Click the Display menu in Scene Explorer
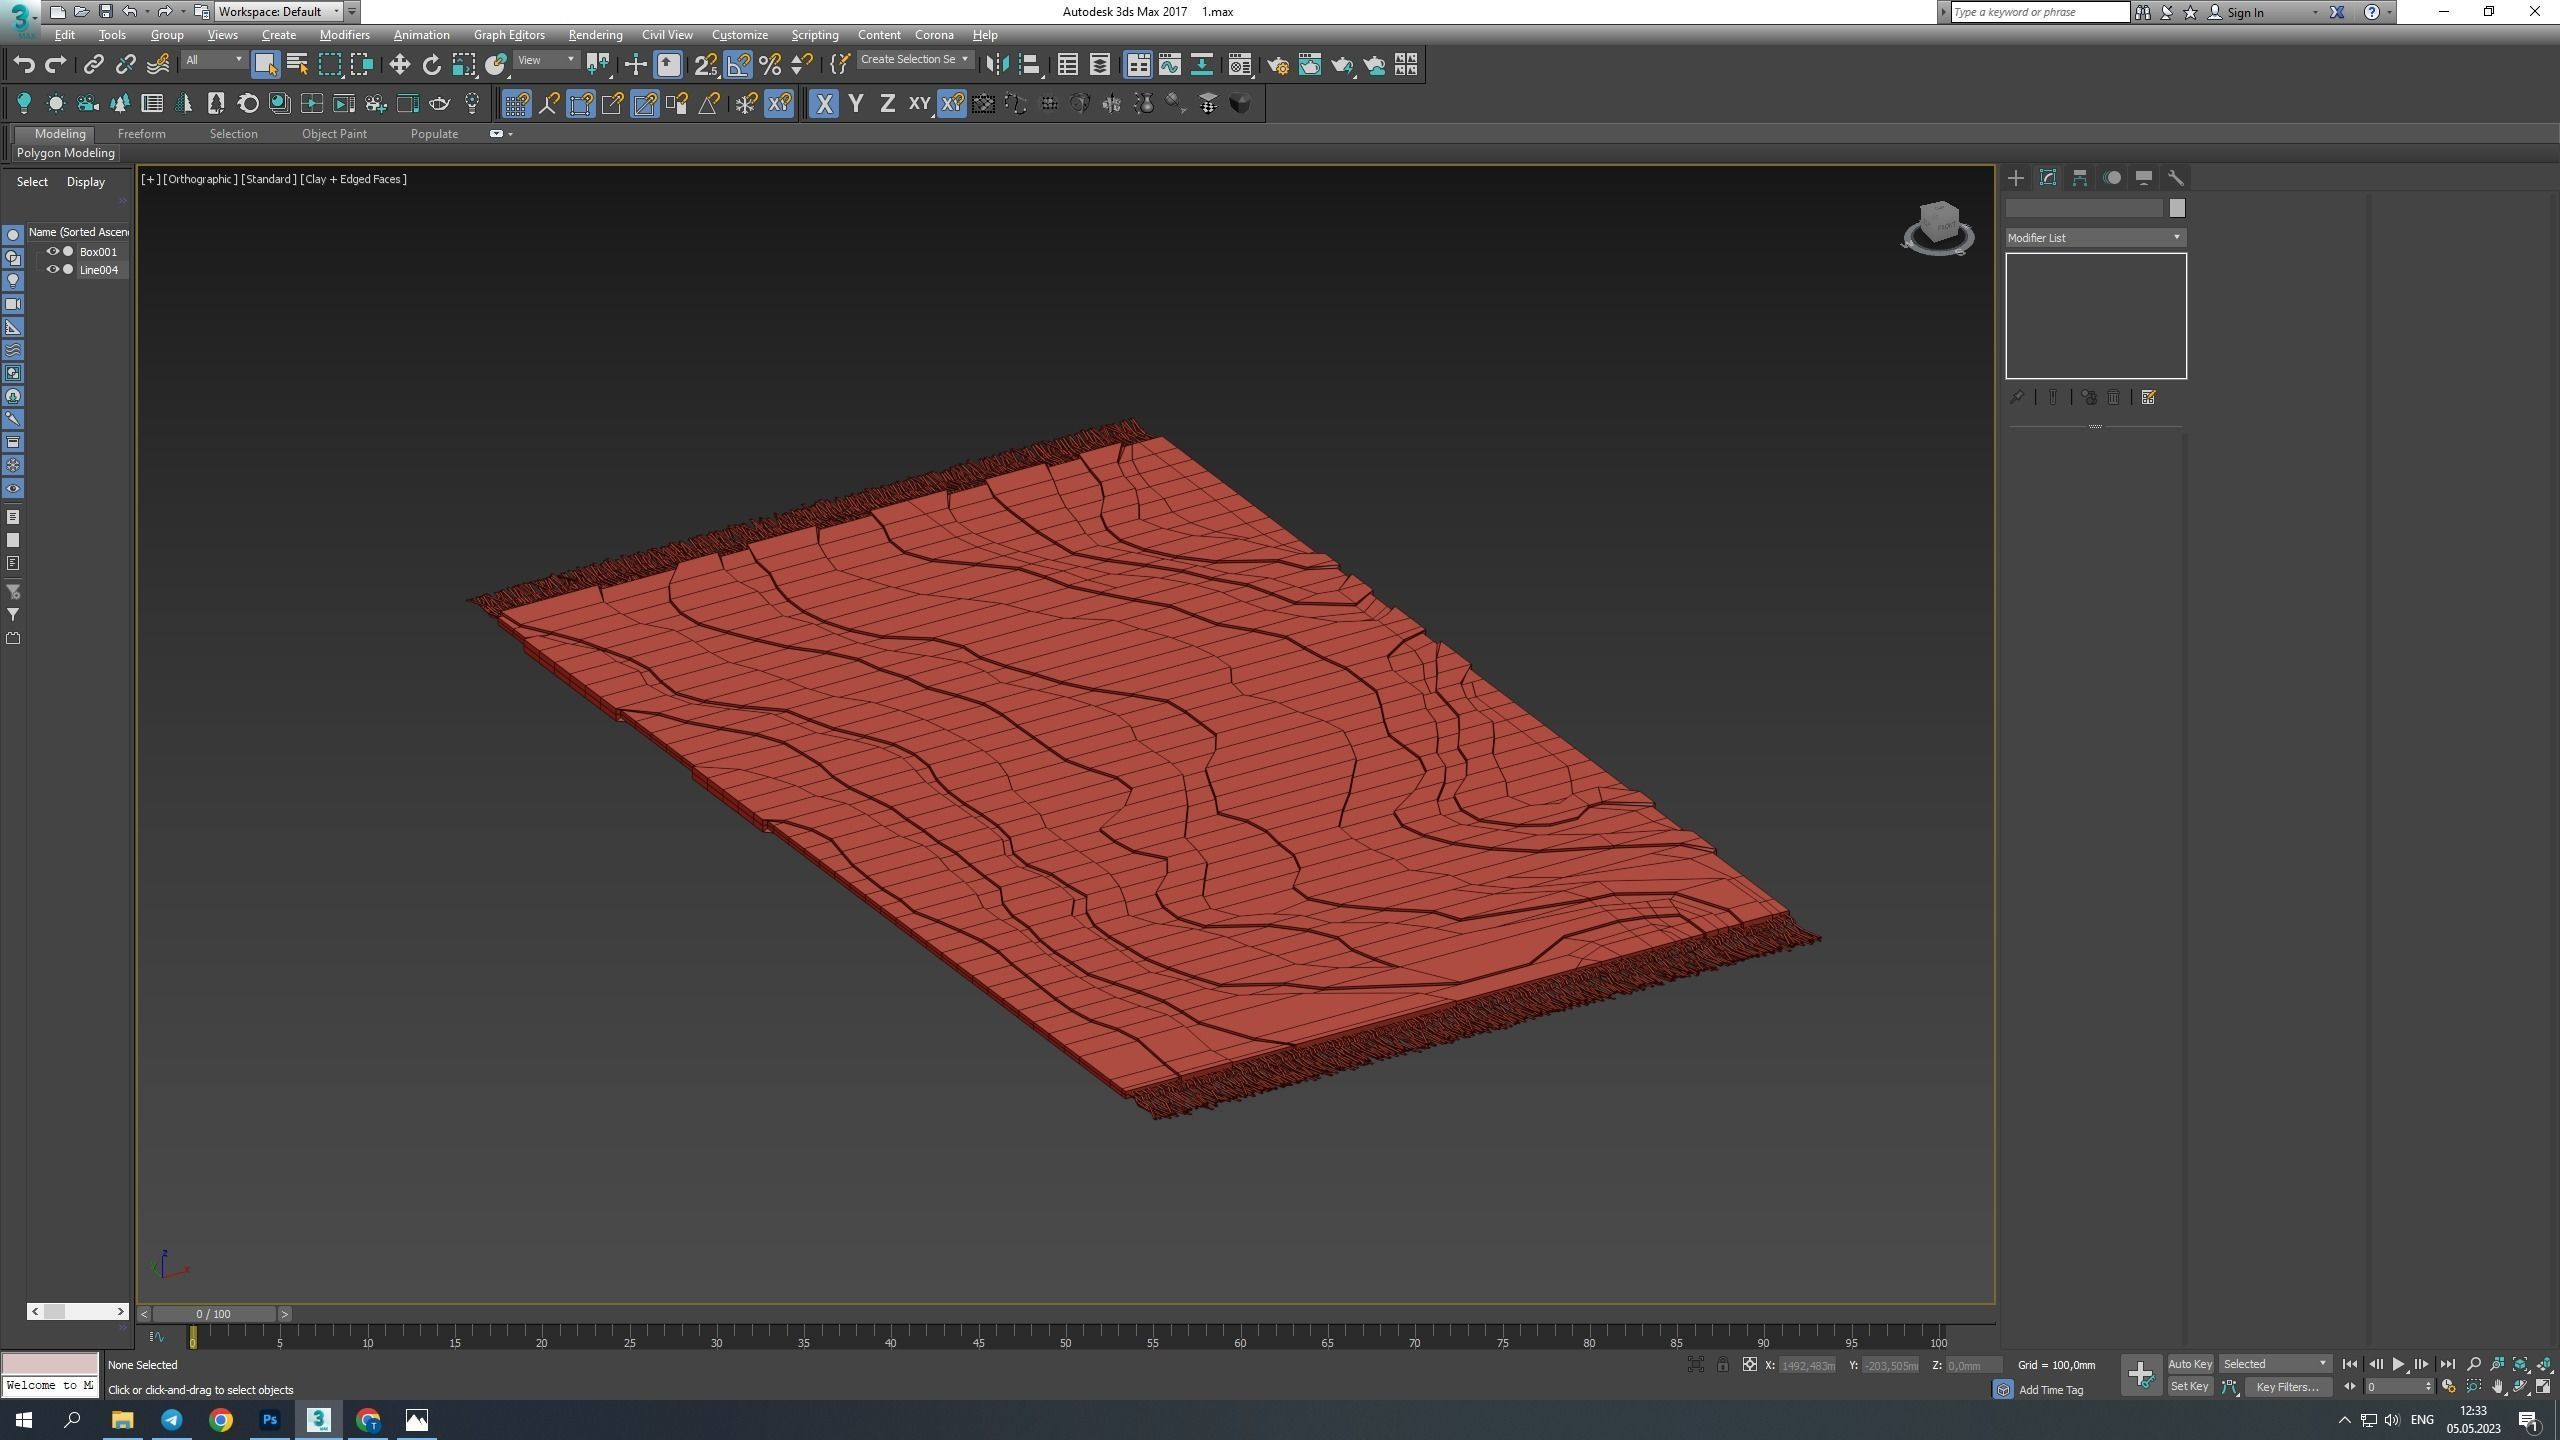The width and height of the screenshot is (2560, 1440). pyautogui.click(x=86, y=182)
